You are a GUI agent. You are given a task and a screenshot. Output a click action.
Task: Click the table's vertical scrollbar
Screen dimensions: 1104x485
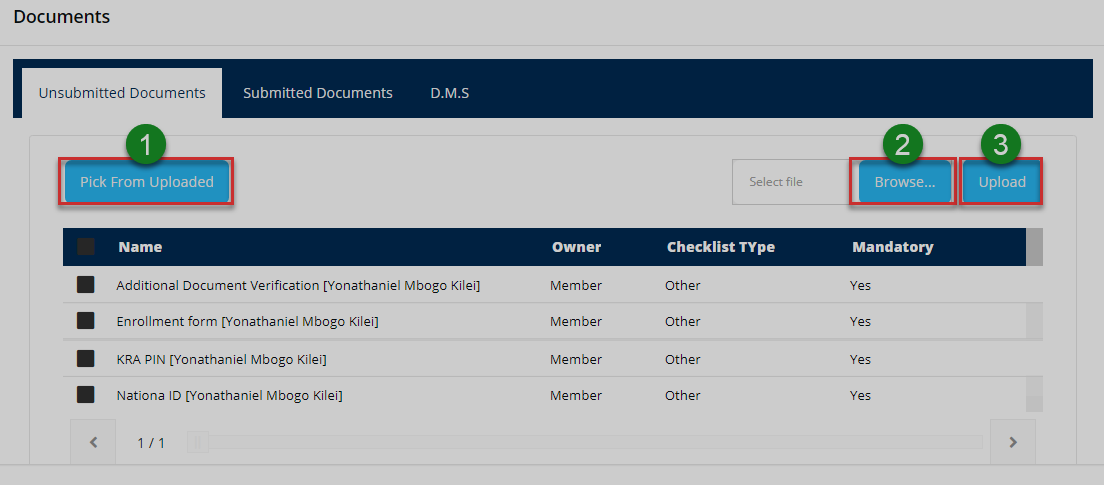1035,320
